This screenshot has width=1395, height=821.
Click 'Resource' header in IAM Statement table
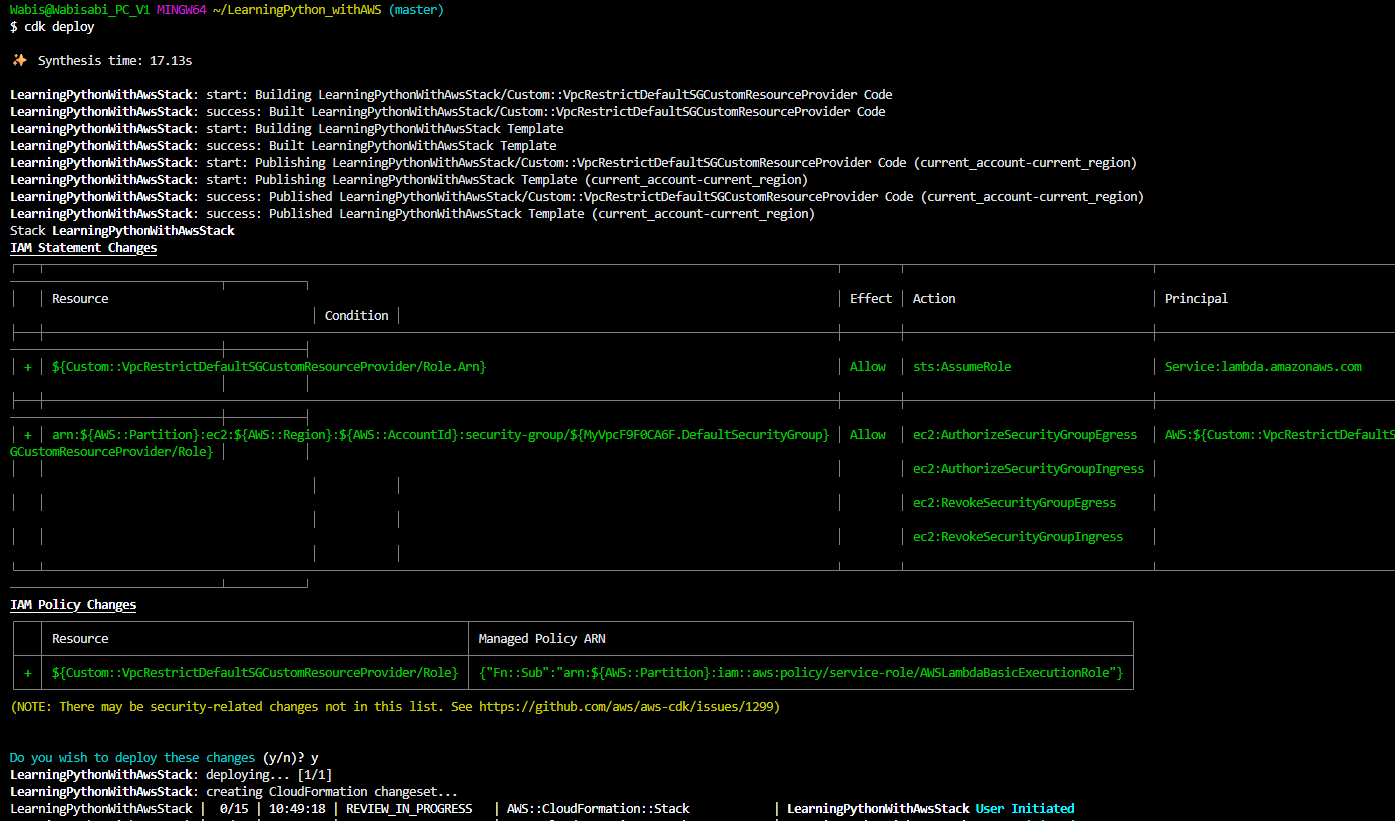pos(80,299)
